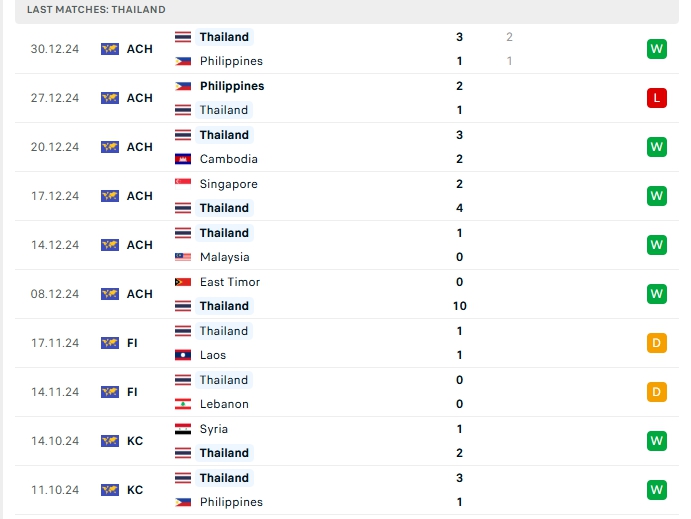Click the Syria flag icon
The height and width of the screenshot is (519, 691).
(183, 429)
